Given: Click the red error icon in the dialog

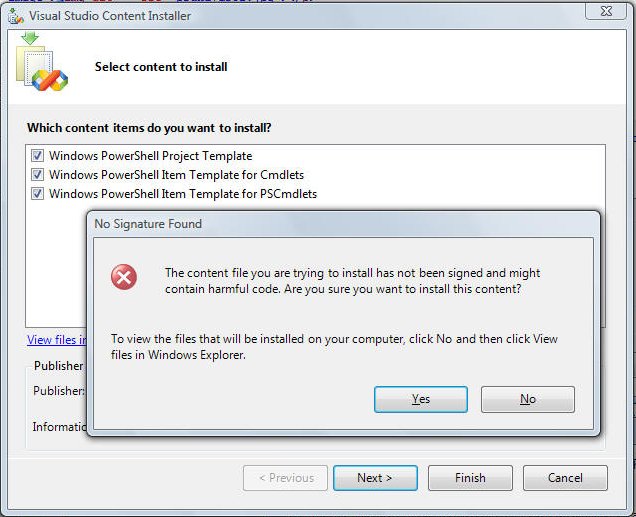Looking at the screenshot, I should tap(124, 277).
